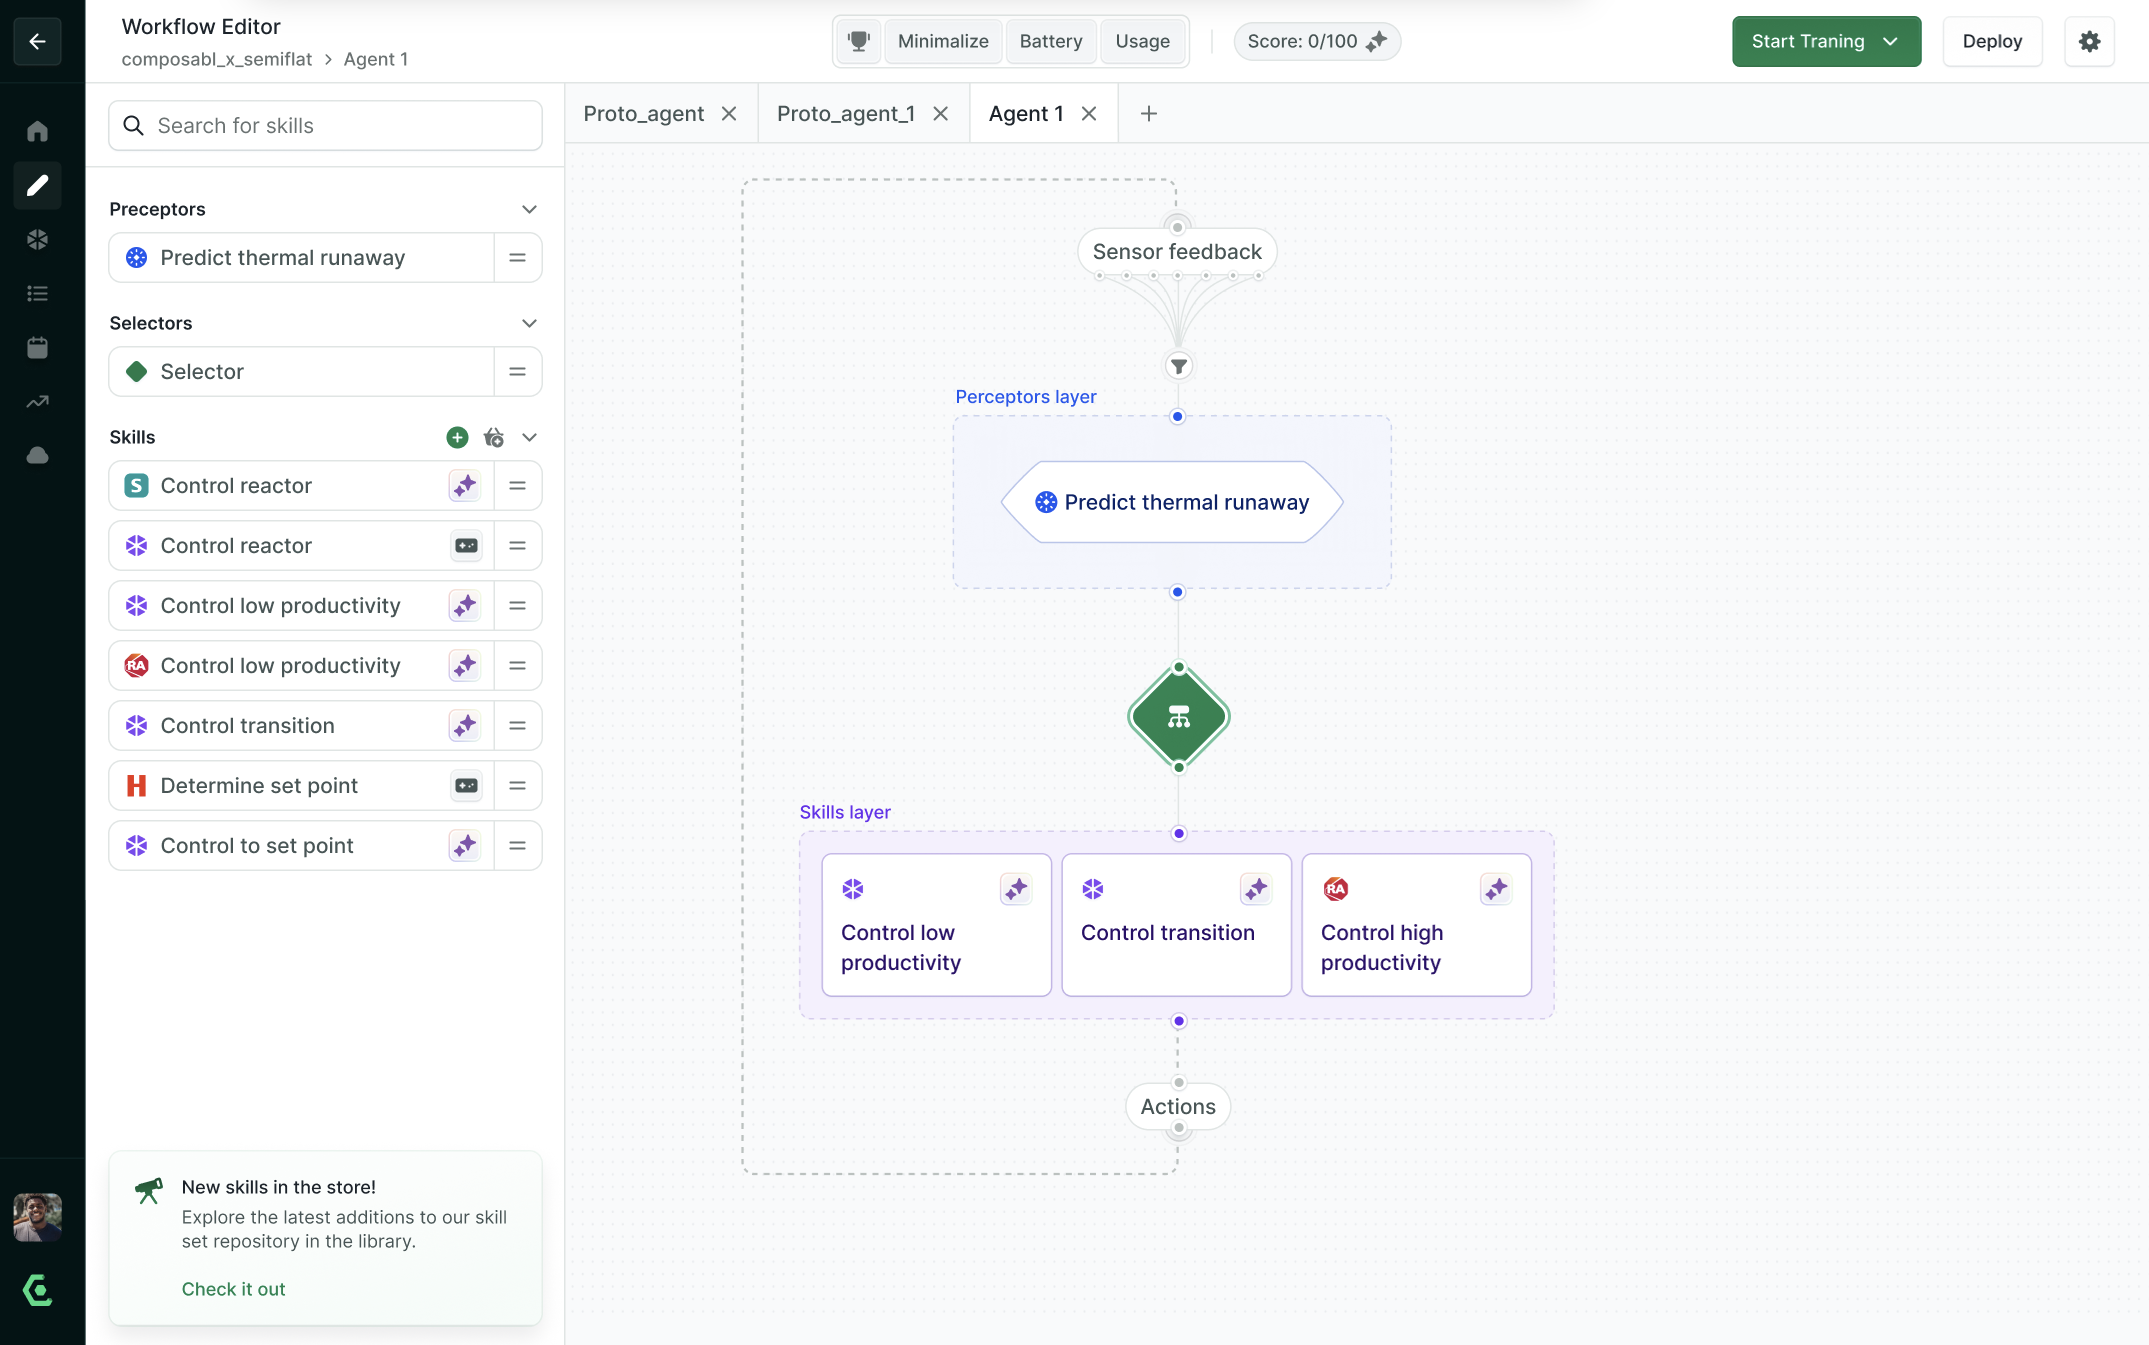Follow the Check it out link
Image resolution: width=2149 pixels, height=1345 pixels.
point(233,1289)
